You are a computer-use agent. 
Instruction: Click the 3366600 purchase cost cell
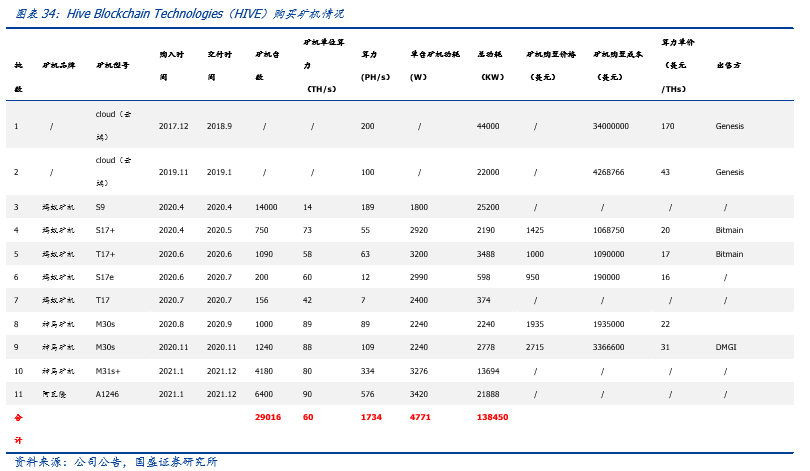pyautogui.click(x=609, y=347)
